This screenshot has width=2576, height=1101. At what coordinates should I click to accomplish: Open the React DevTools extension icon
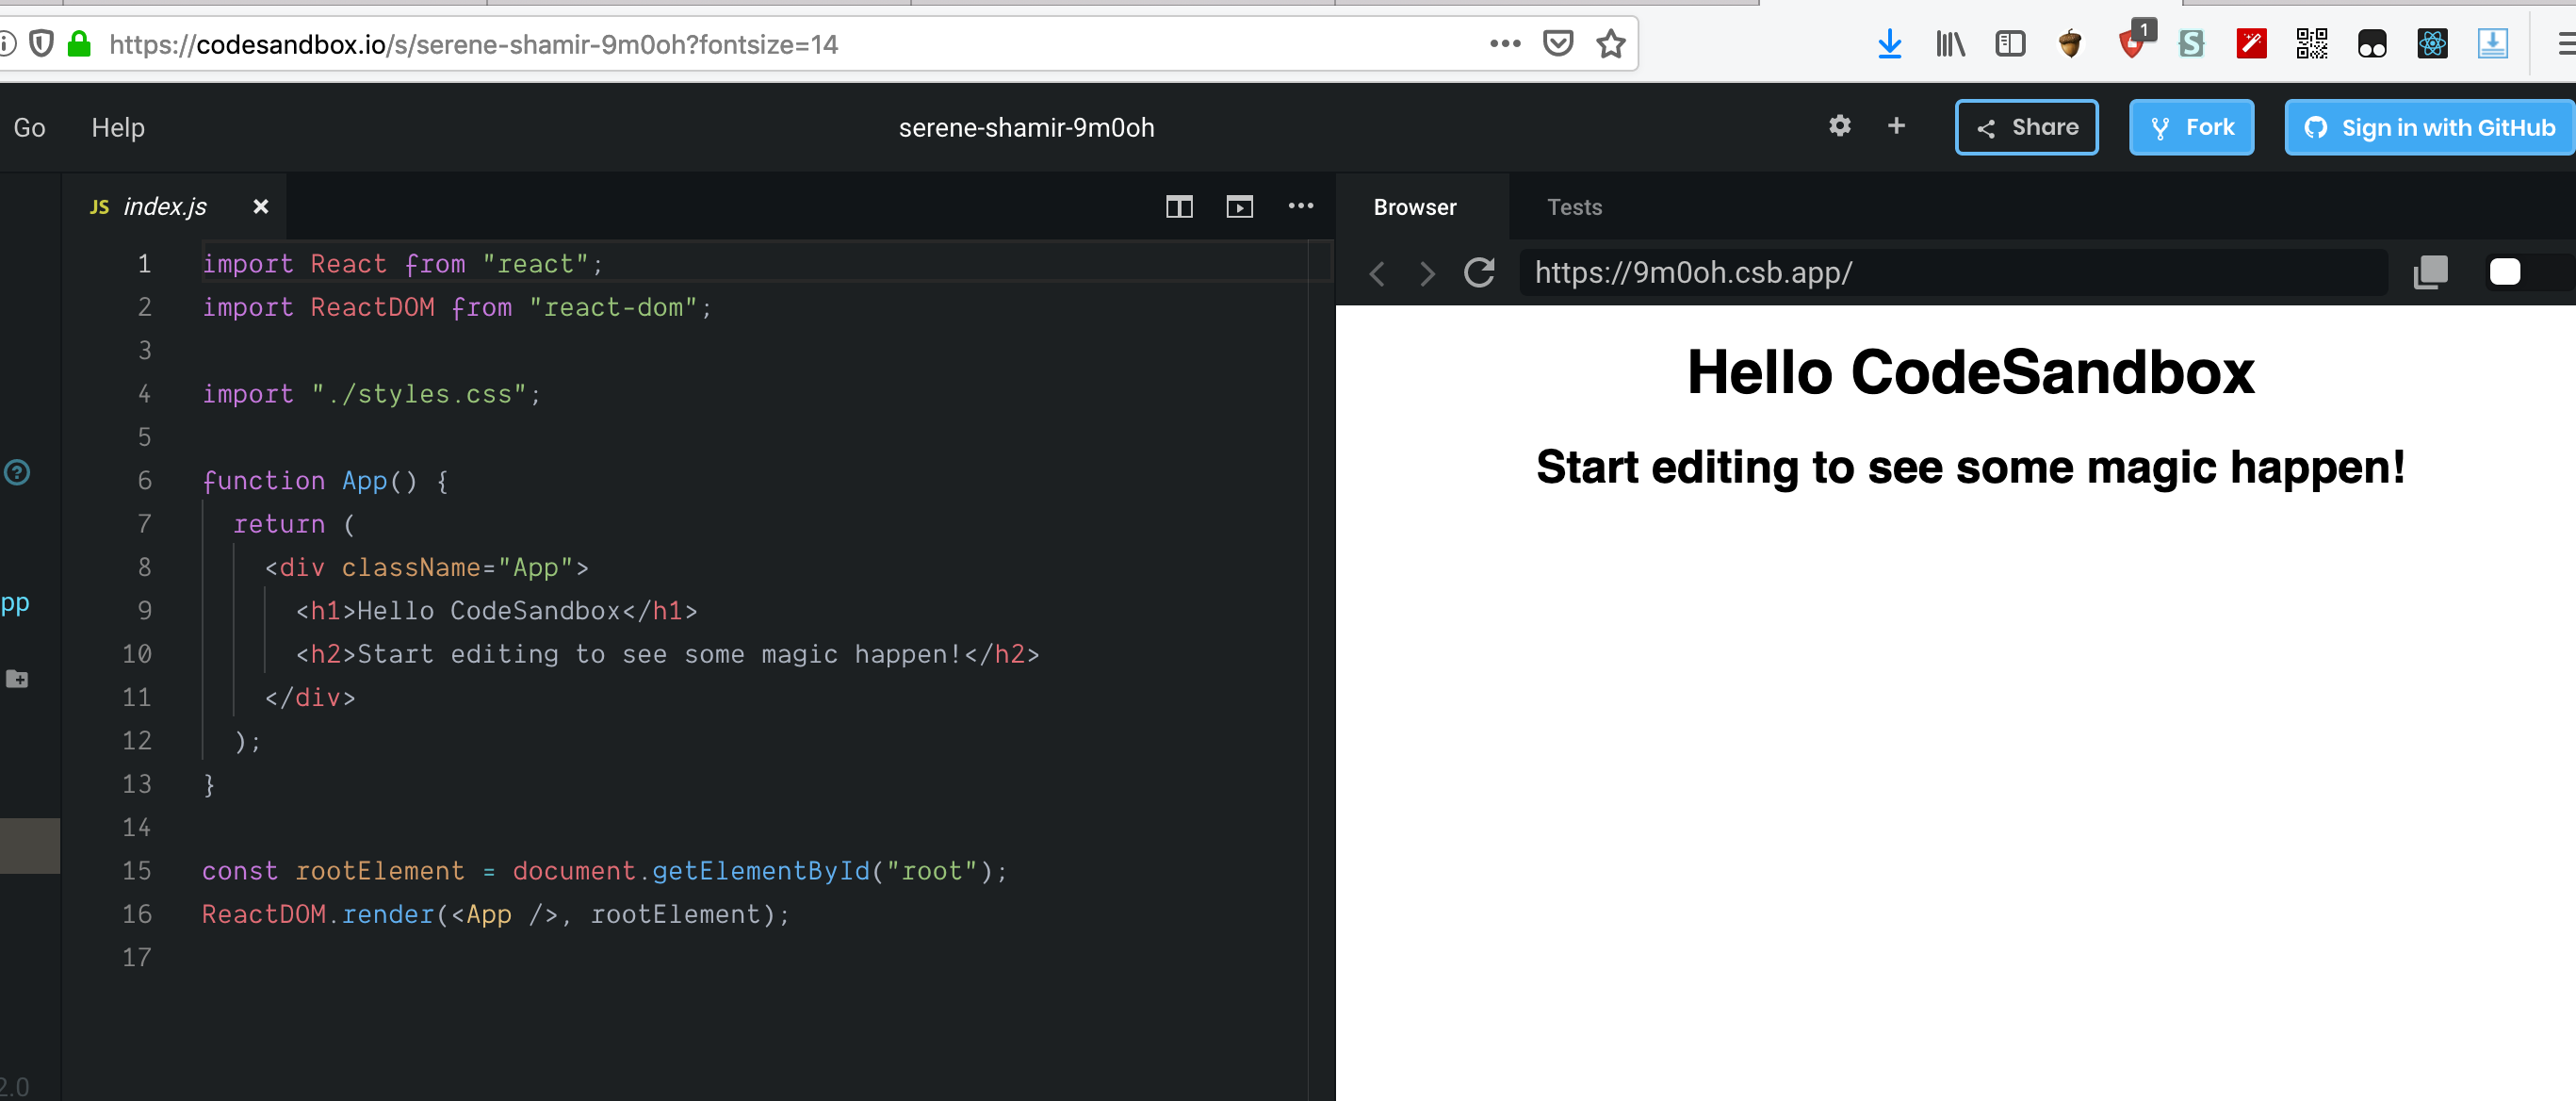2432,44
